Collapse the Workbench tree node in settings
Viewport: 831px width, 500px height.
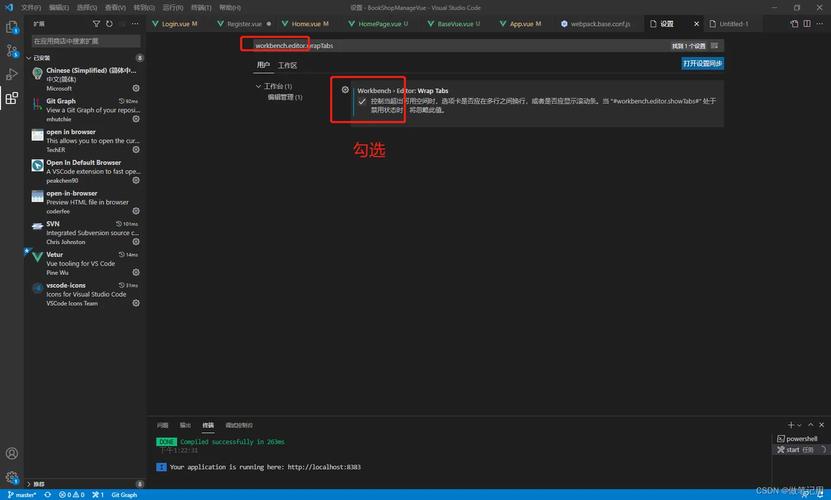tap(258, 86)
